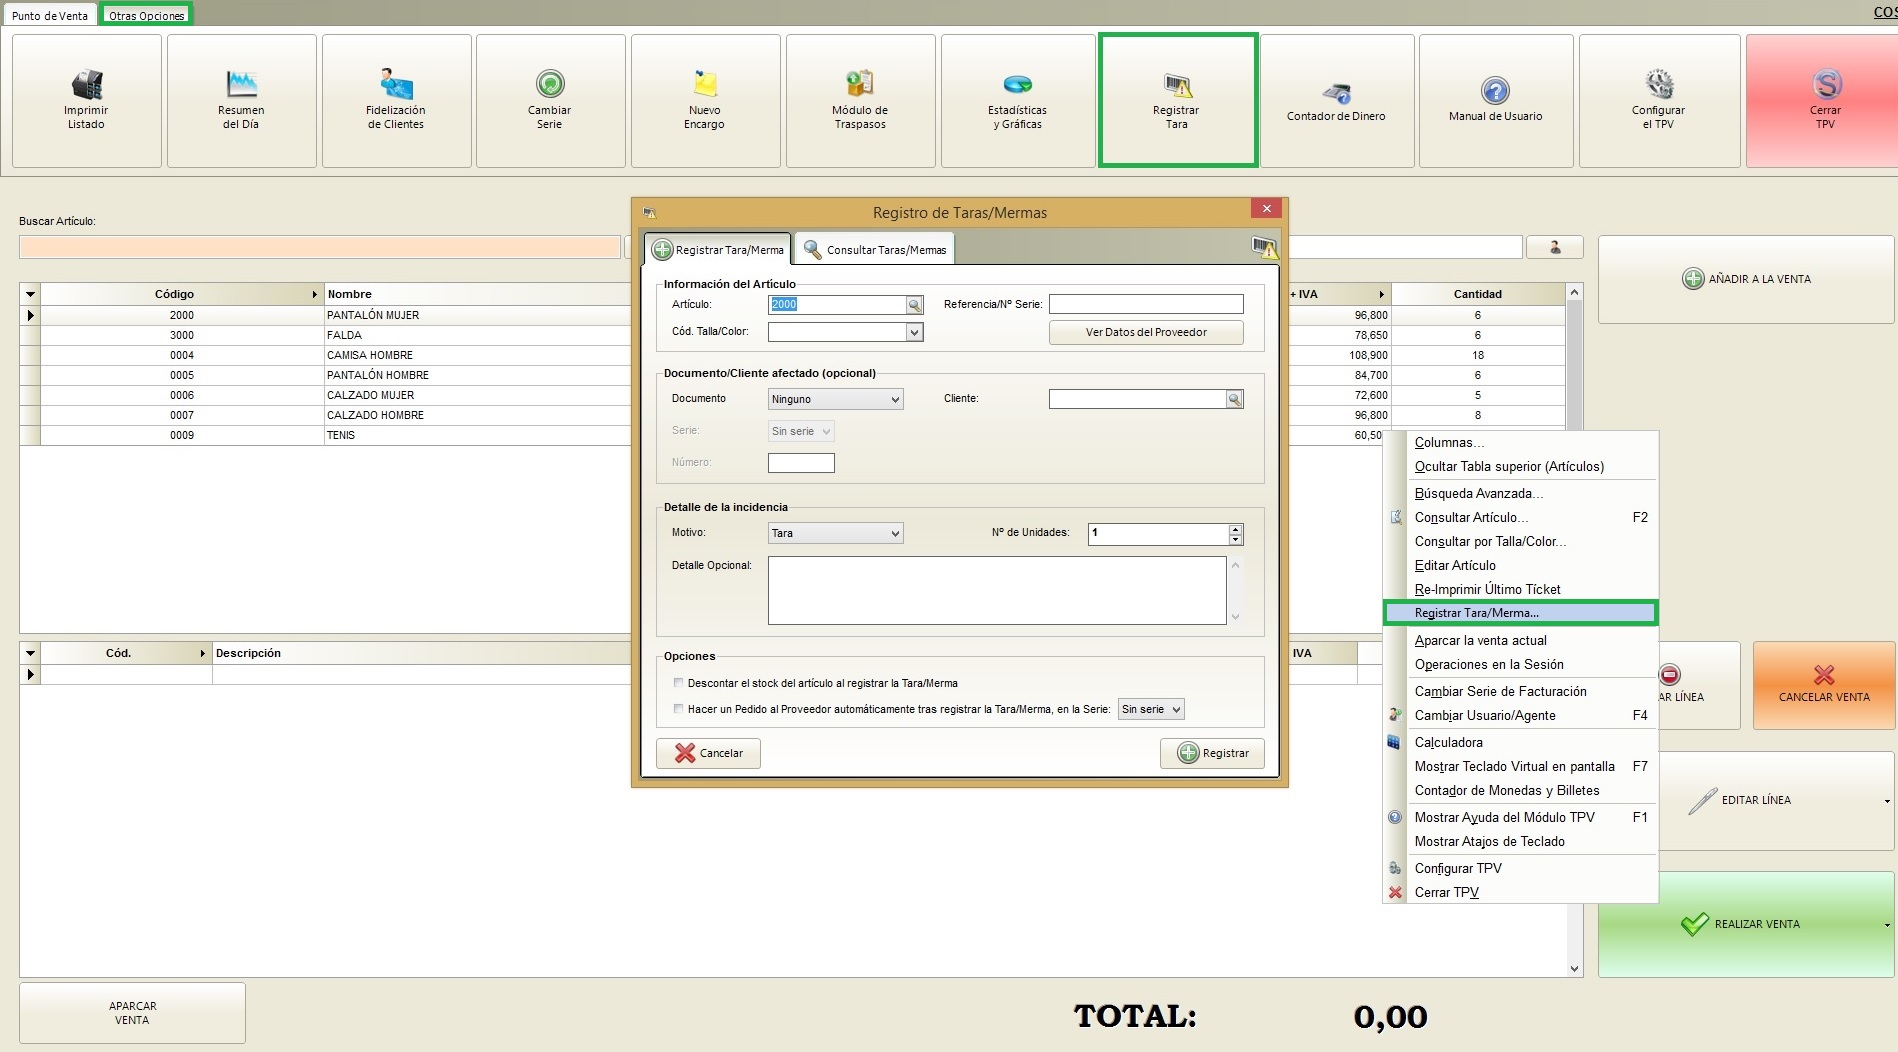The width and height of the screenshot is (1898, 1052).
Task: Click Añadir a la Venta button
Action: click(1746, 279)
